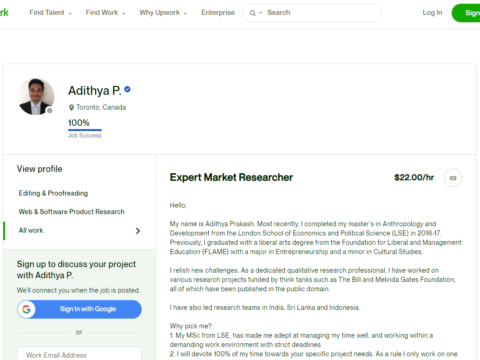Screen dimensions: 480x360
Task: Click the Sign In with Google button
Action: pyautogui.click(x=79, y=309)
